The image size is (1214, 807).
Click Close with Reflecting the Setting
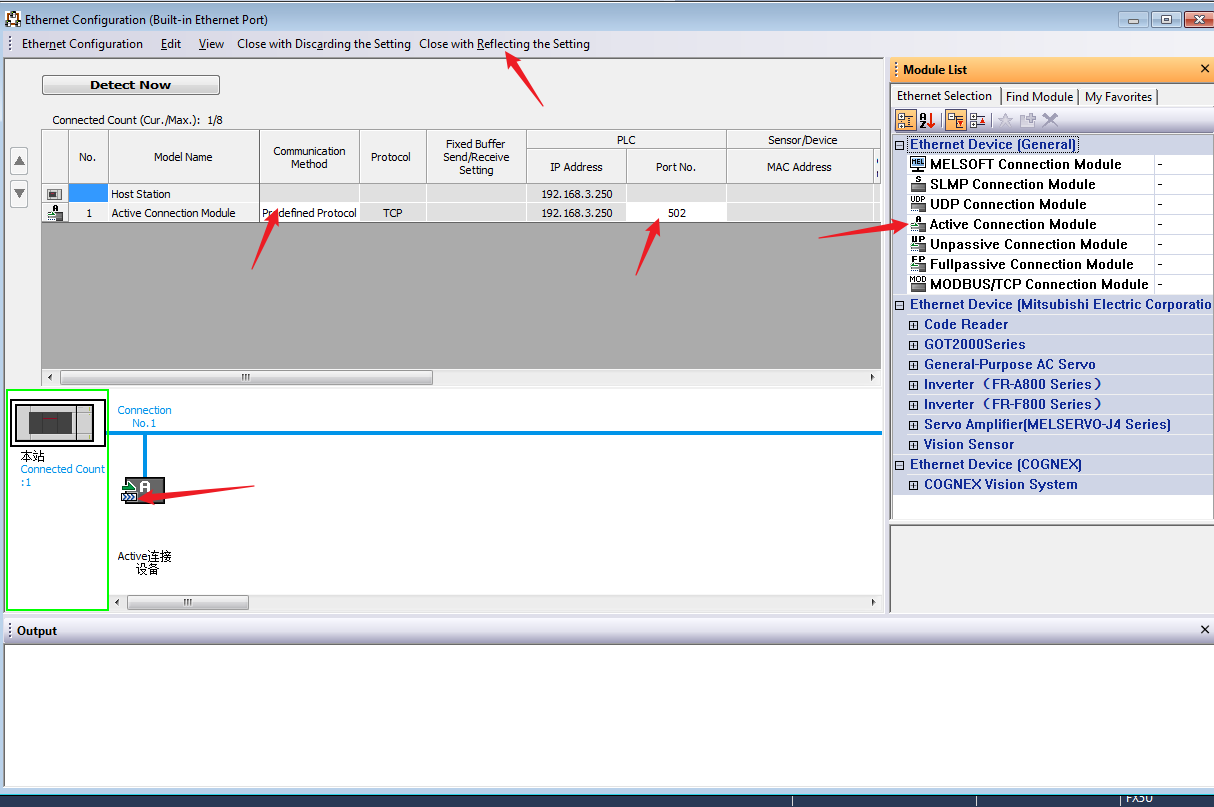pos(504,44)
